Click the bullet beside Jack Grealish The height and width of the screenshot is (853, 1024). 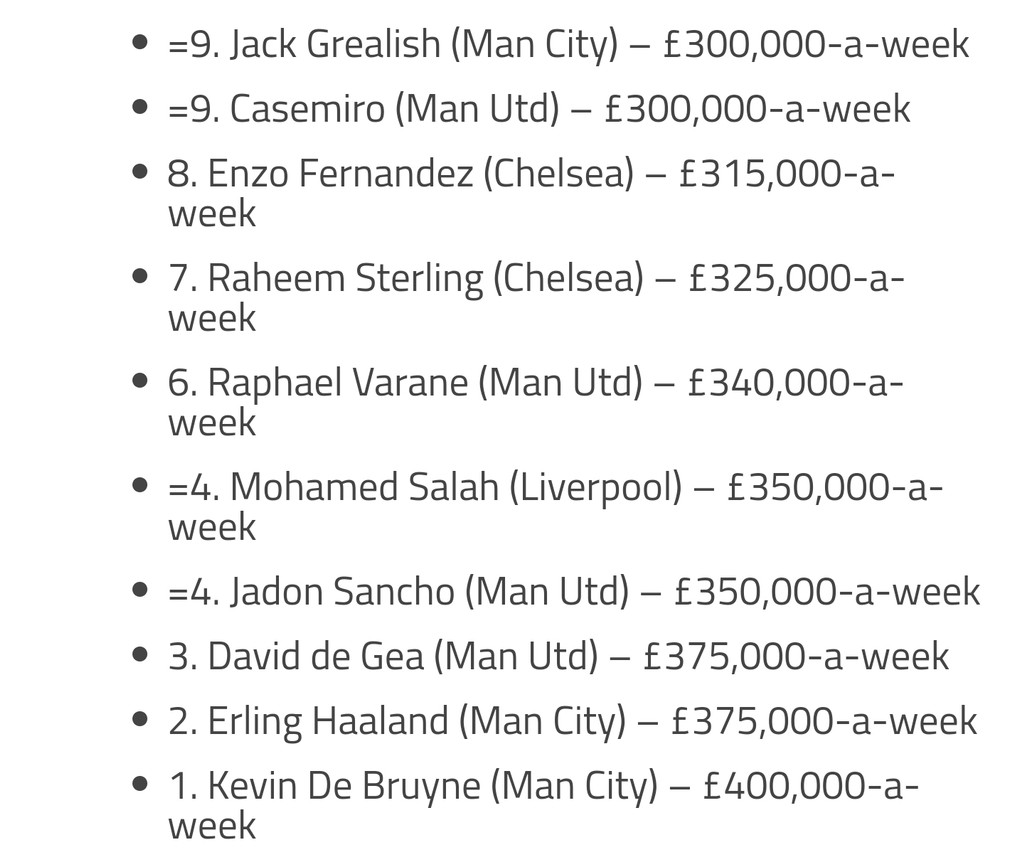(x=141, y=45)
